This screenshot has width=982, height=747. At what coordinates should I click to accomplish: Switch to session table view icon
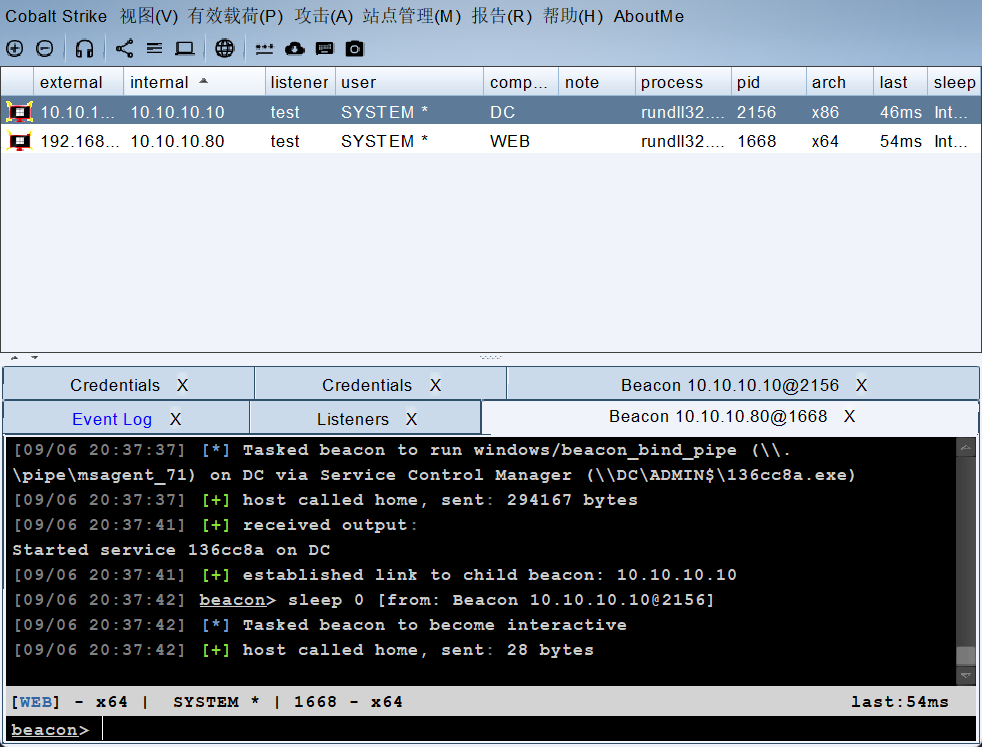[x=154, y=48]
